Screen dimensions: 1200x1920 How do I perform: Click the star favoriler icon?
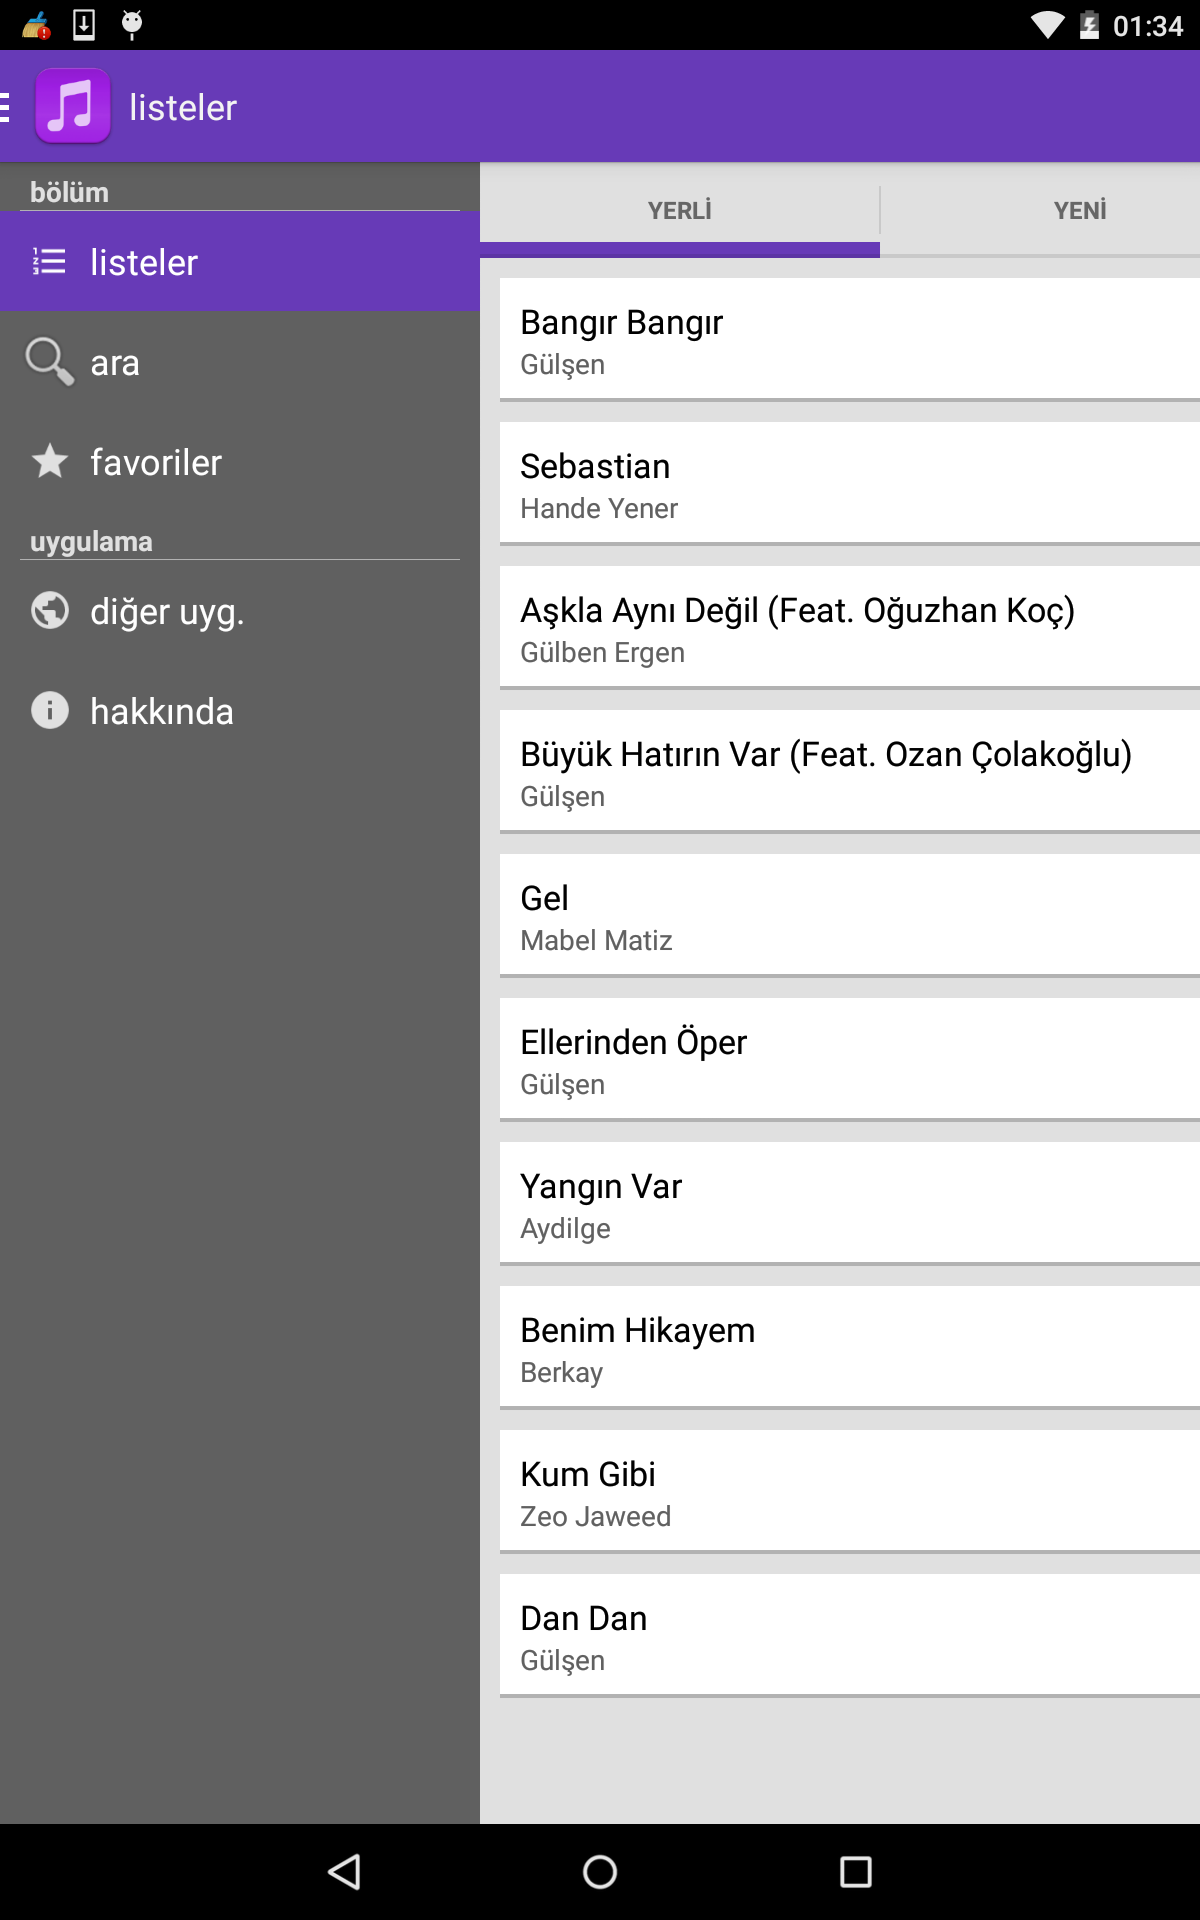pyautogui.click(x=49, y=462)
